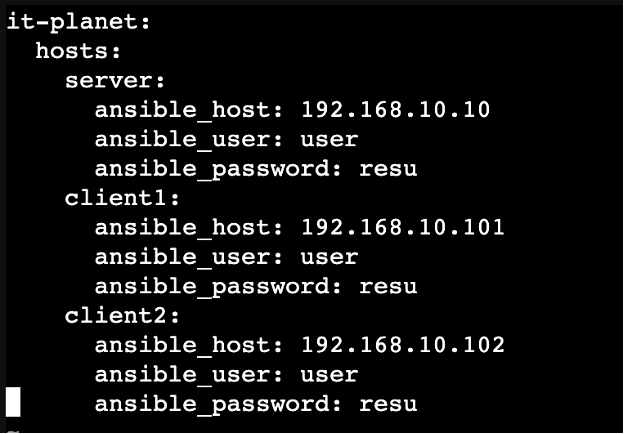This screenshot has height=434, width=624.
Task: Click the resu password value under client1
Action: (388, 286)
